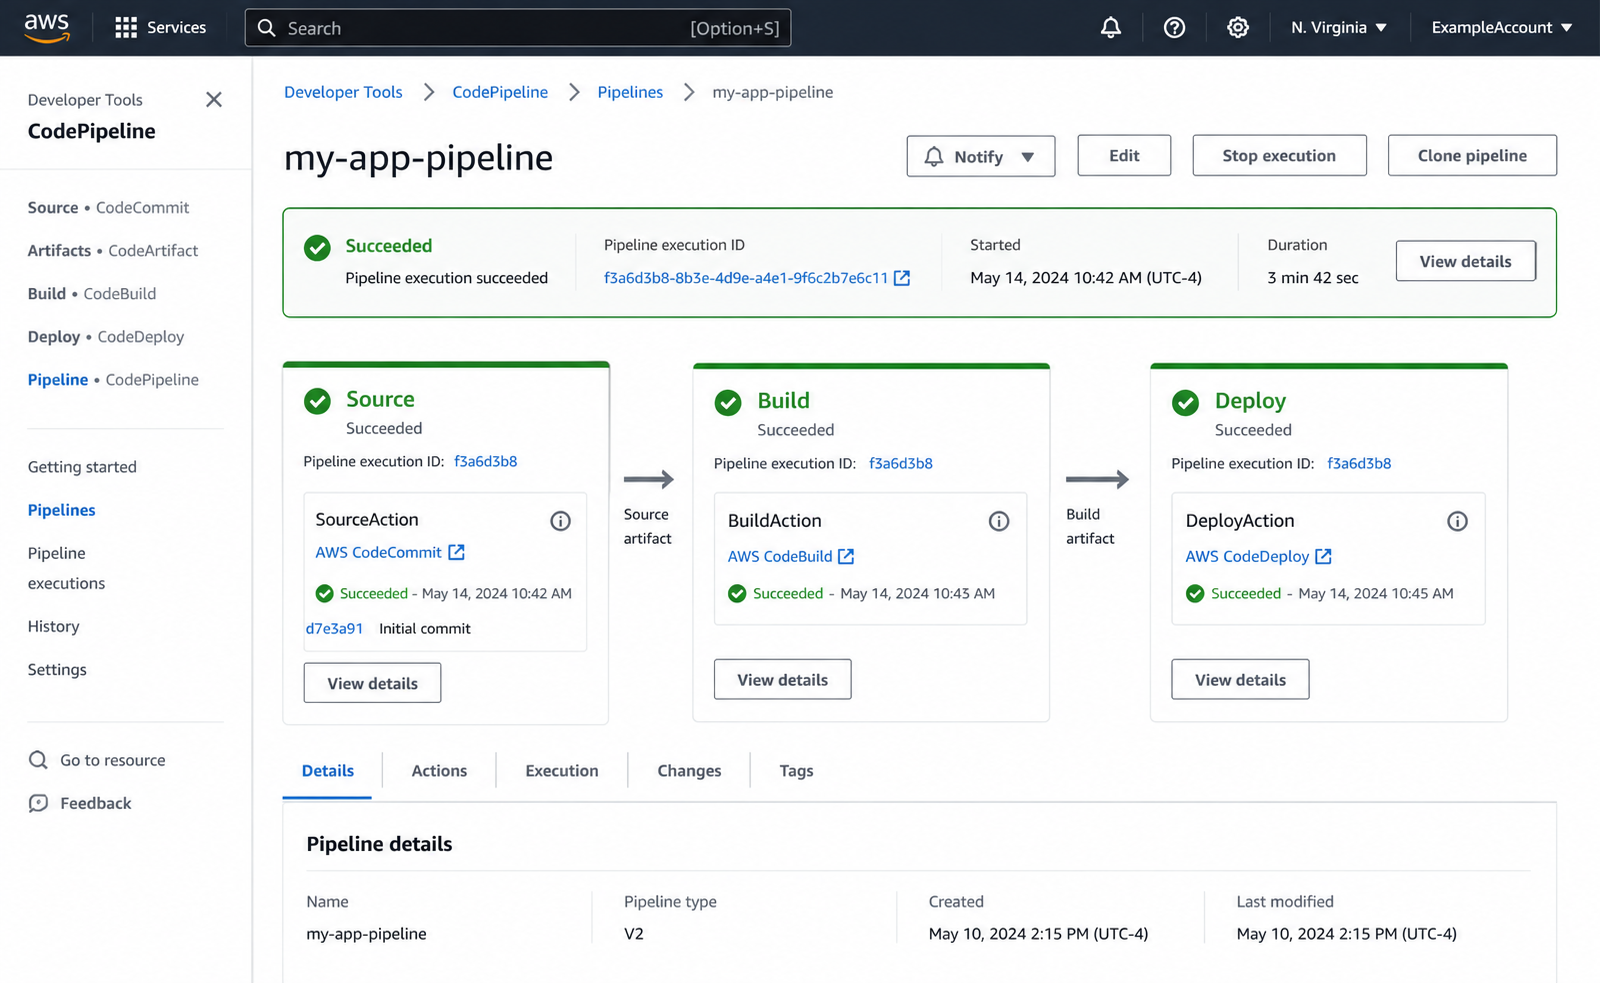Open Getting started in sidebar
Image resolution: width=1600 pixels, height=983 pixels.
[82, 467]
